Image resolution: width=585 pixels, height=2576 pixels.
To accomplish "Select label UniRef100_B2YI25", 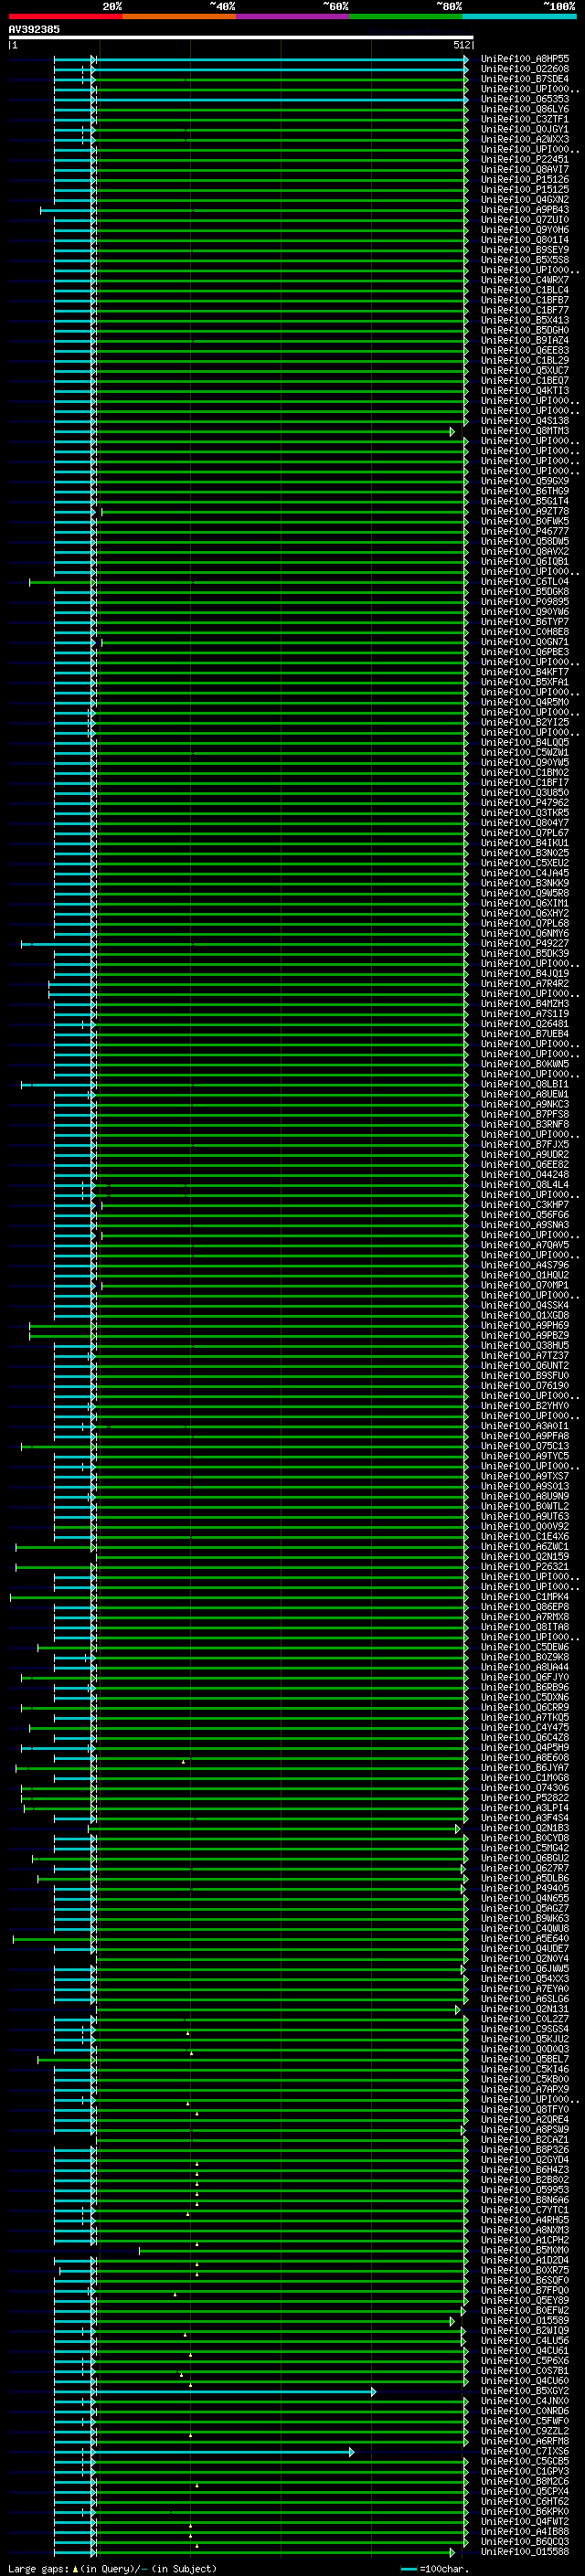I will point(524,723).
